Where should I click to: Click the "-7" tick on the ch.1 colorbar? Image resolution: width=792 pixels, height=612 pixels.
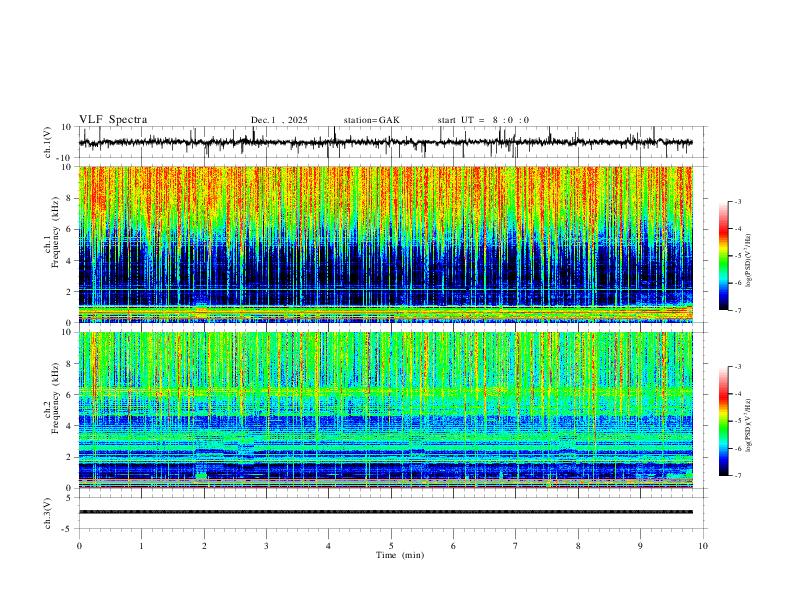[737, 310]
